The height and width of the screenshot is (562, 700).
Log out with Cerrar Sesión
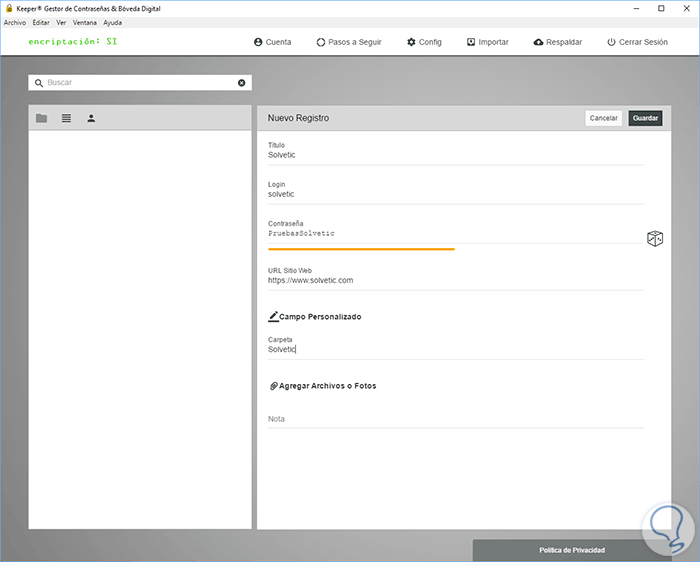click(x=638, y=42)
